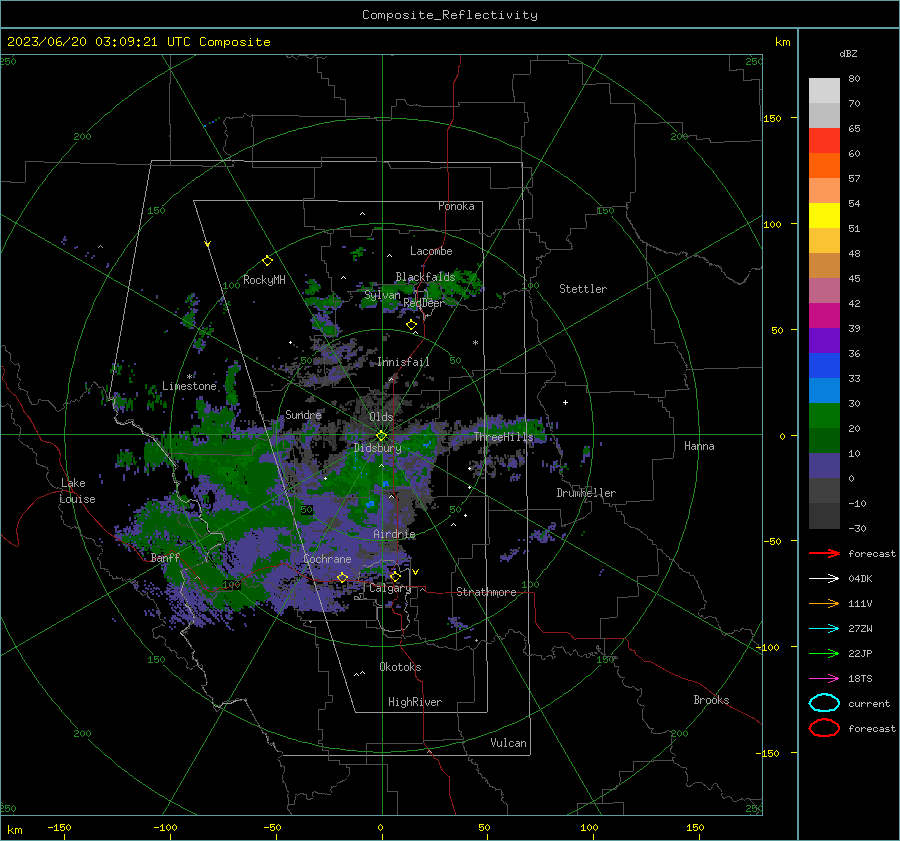The image size is (900, 841).
Task: Click the Drumheller city label
Action: [586, 493]
